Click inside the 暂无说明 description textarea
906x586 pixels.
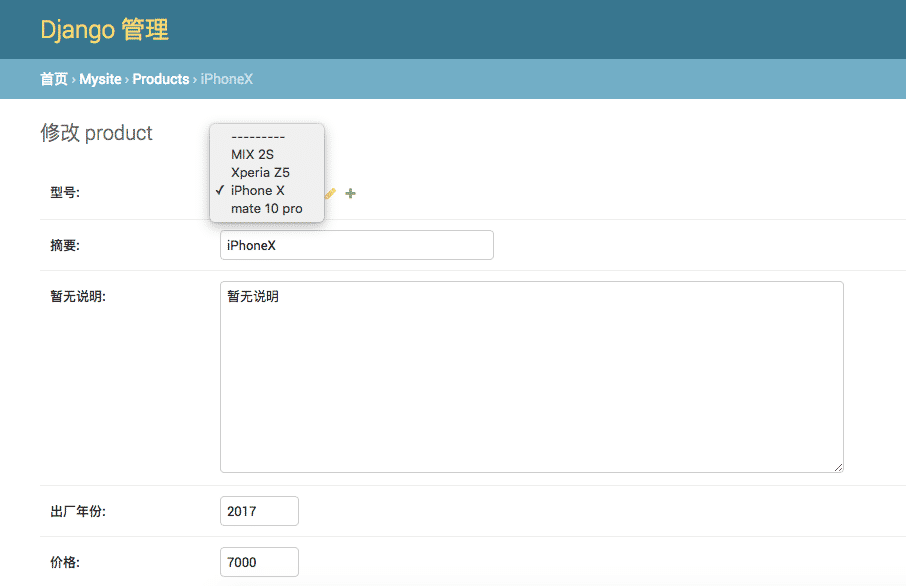(x=532, y=377)
